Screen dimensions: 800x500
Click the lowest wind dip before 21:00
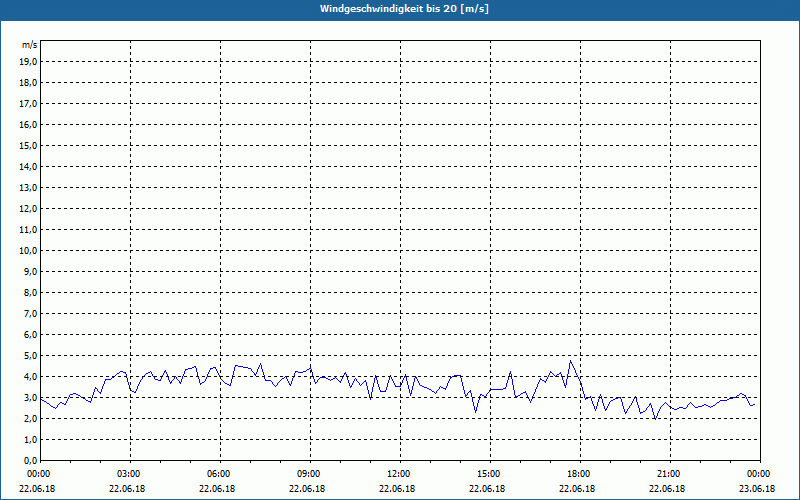click(x=656, y=419)
